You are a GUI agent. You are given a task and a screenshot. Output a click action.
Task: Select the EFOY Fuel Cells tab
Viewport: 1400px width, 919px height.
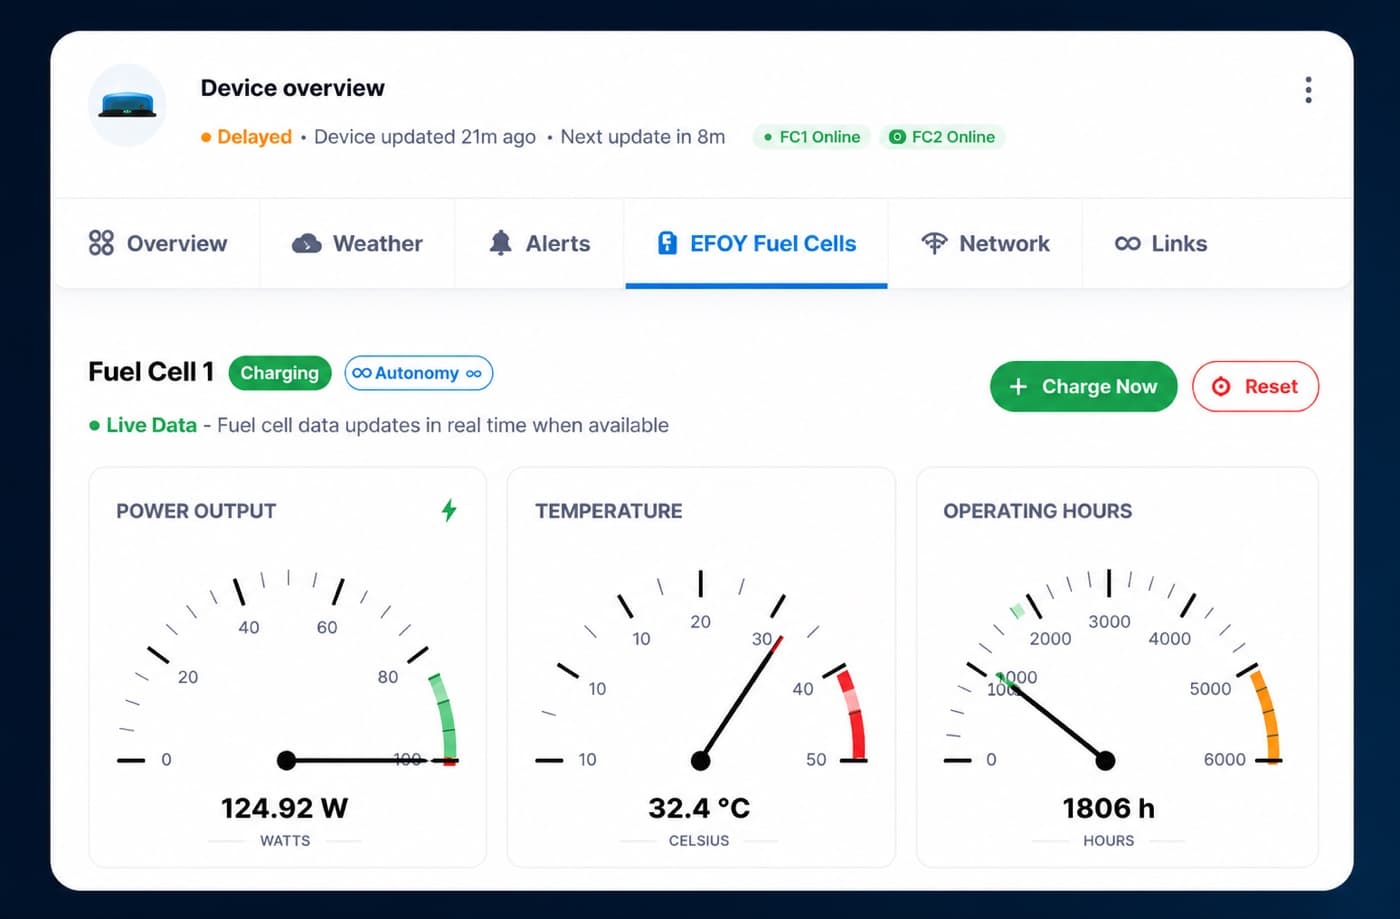[756, 243]
